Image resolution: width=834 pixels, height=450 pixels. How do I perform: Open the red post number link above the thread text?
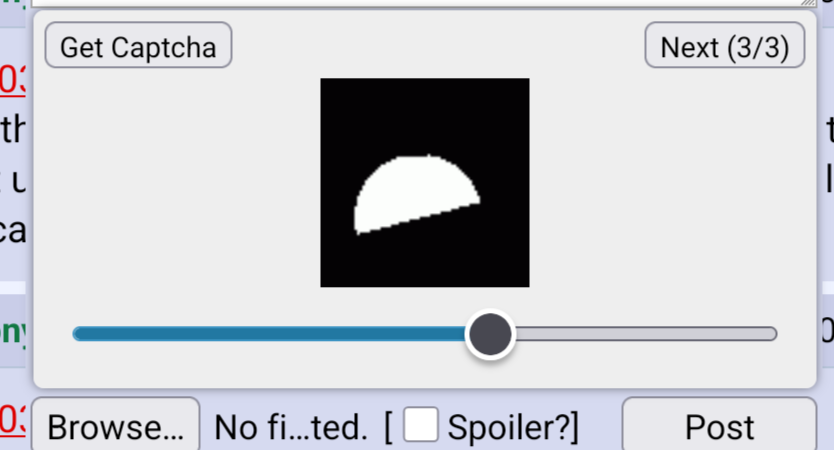pyautogui.click(x=13, y=81)
